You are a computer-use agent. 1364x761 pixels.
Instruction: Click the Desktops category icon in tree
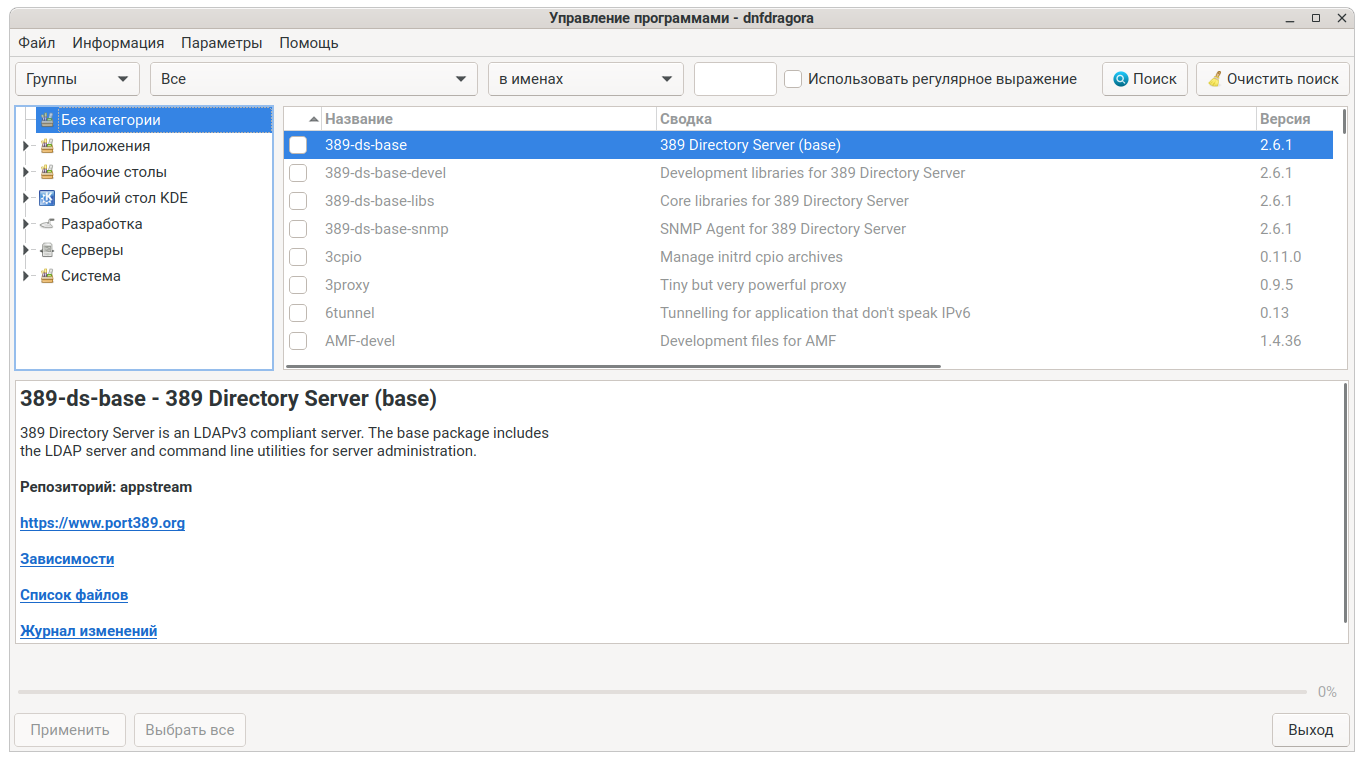[47, 172]
